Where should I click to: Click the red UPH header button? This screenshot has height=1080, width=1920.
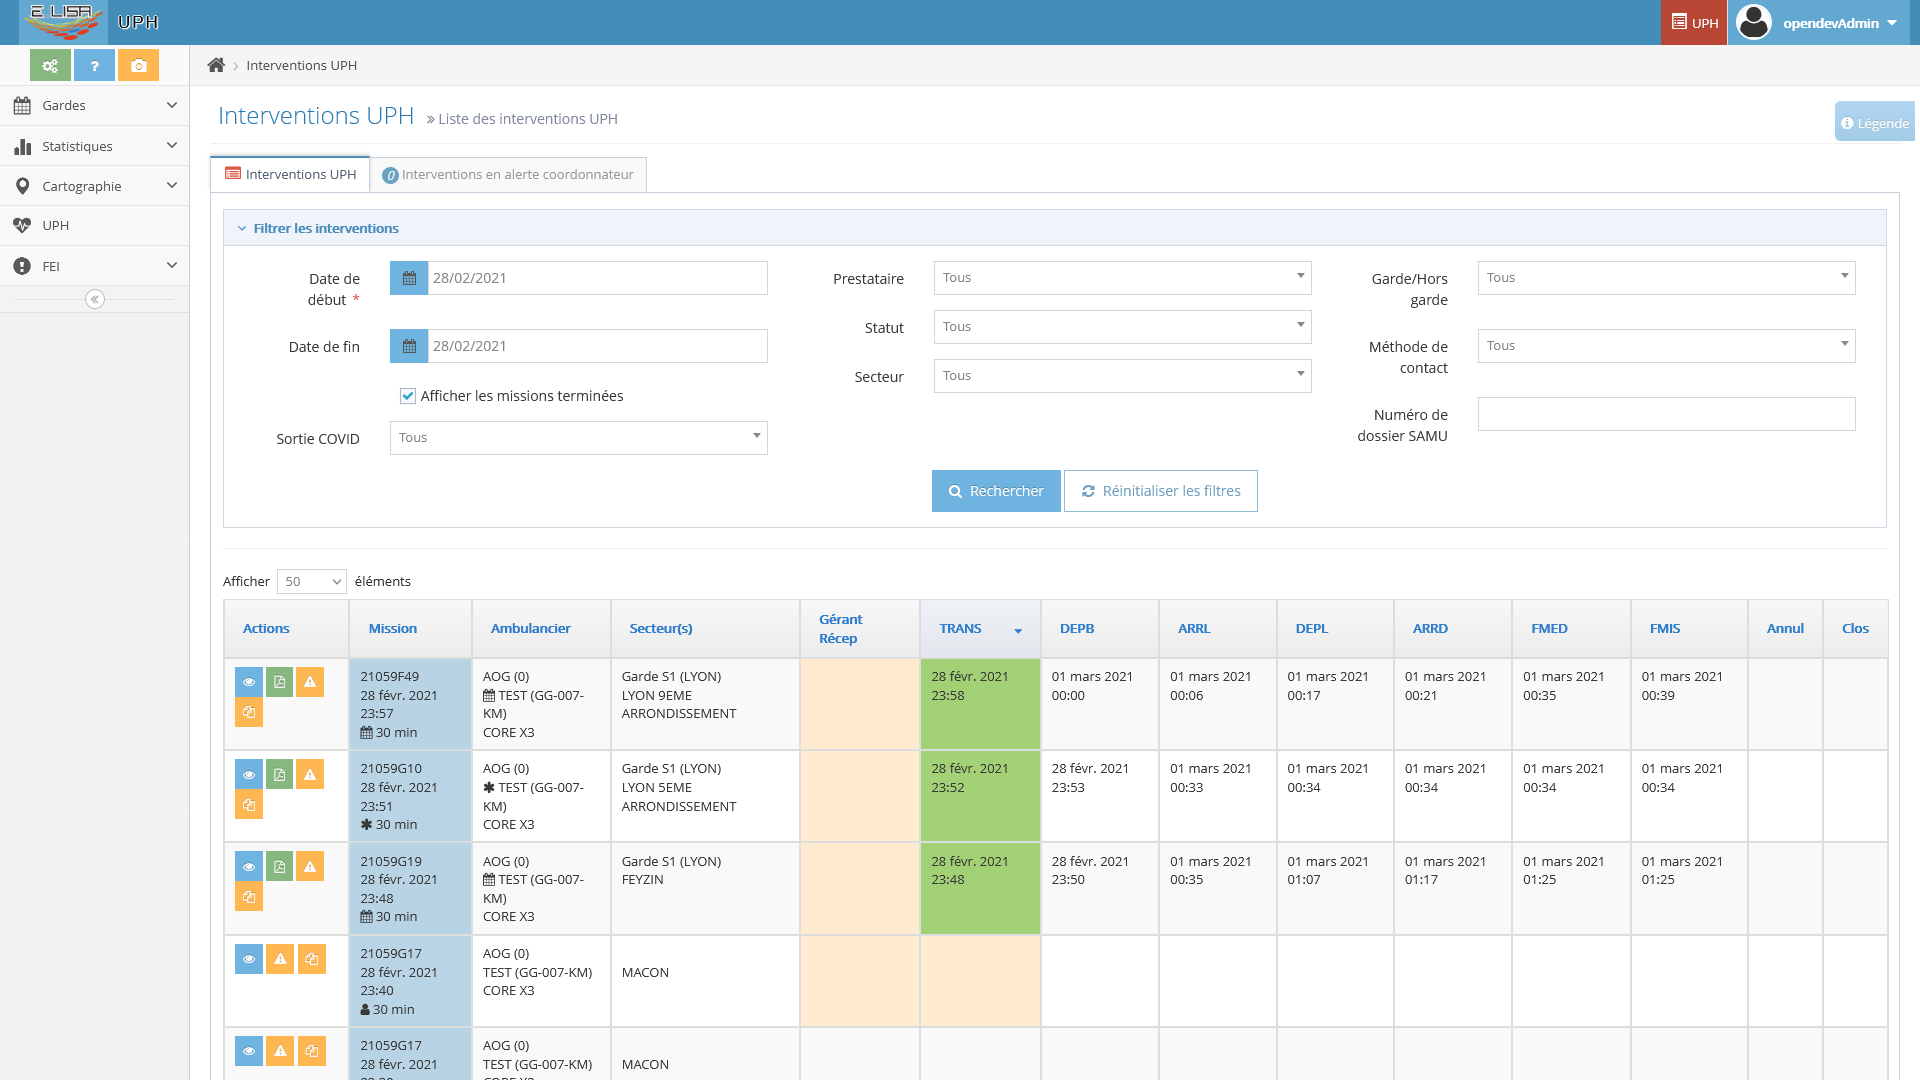[x=1694, y=22]
